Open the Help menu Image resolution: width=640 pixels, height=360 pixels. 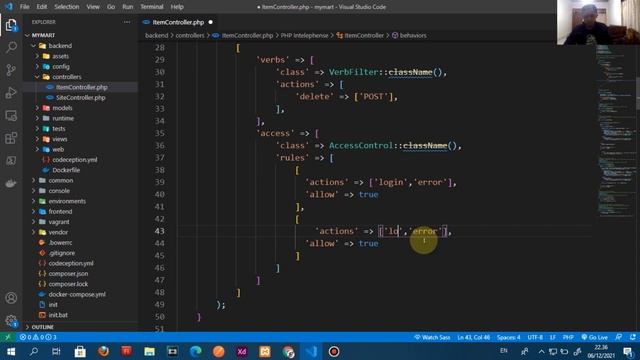tap(177, 7)
